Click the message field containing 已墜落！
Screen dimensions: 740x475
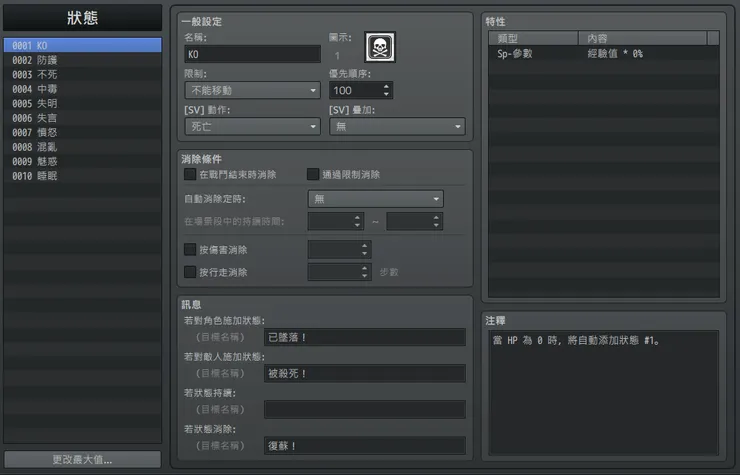click(x=365, y=337)
